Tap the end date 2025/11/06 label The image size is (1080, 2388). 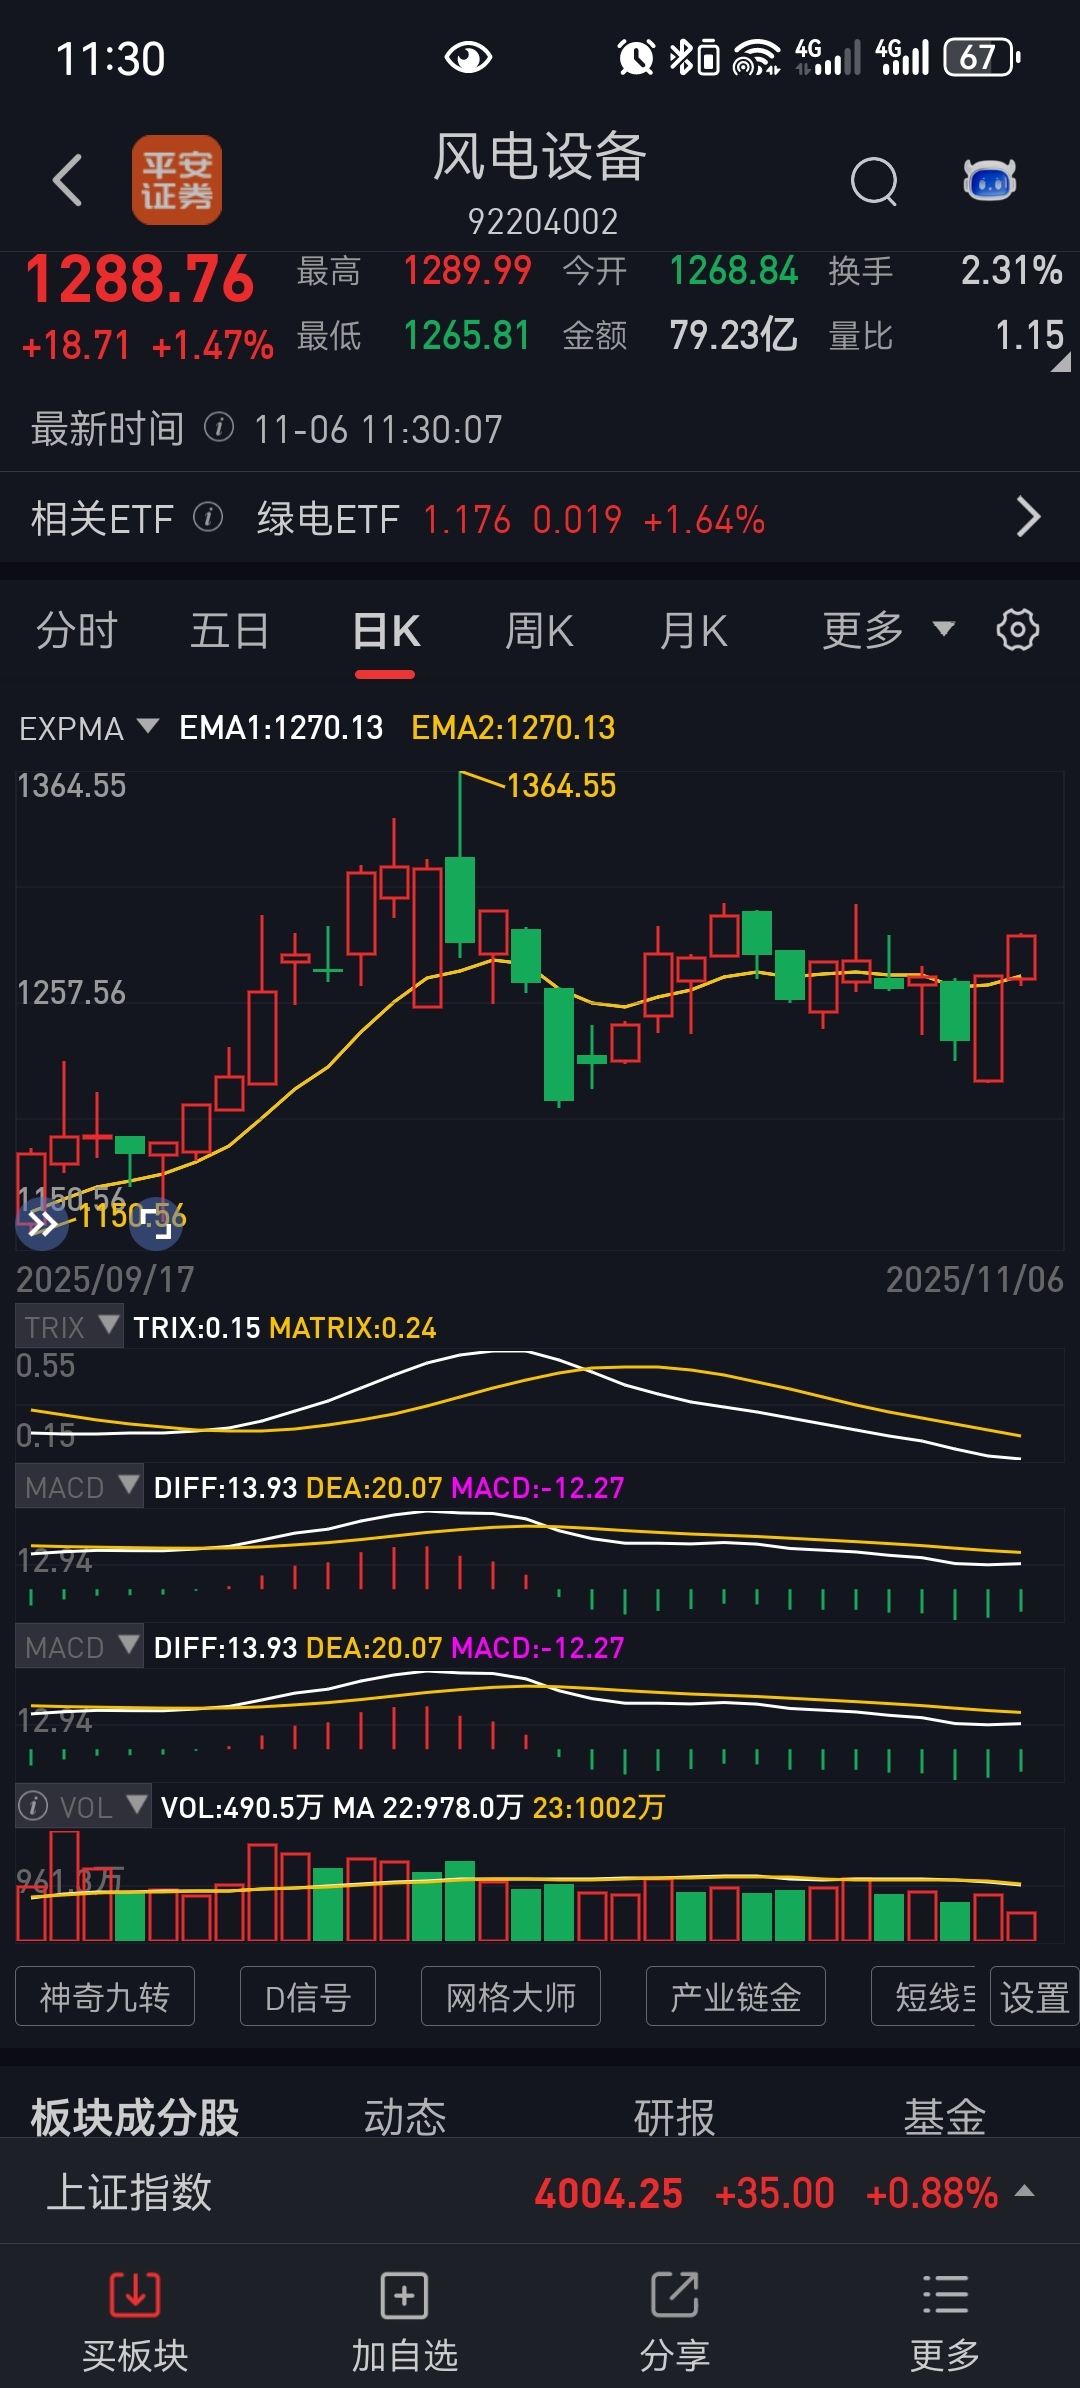(x=975, y=1279)
